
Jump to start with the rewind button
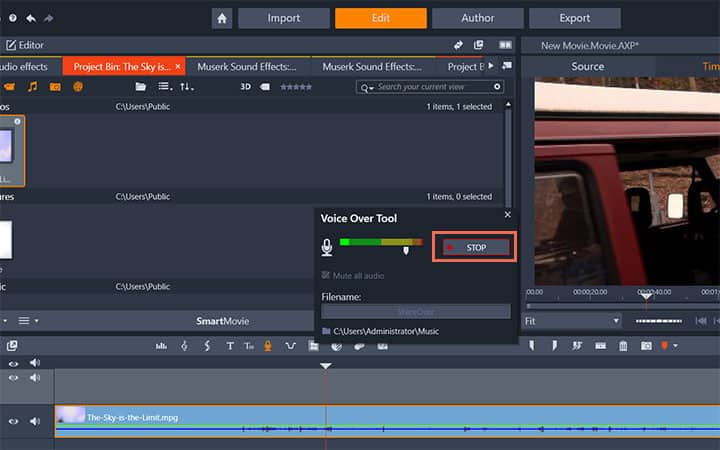click(701, 321)
